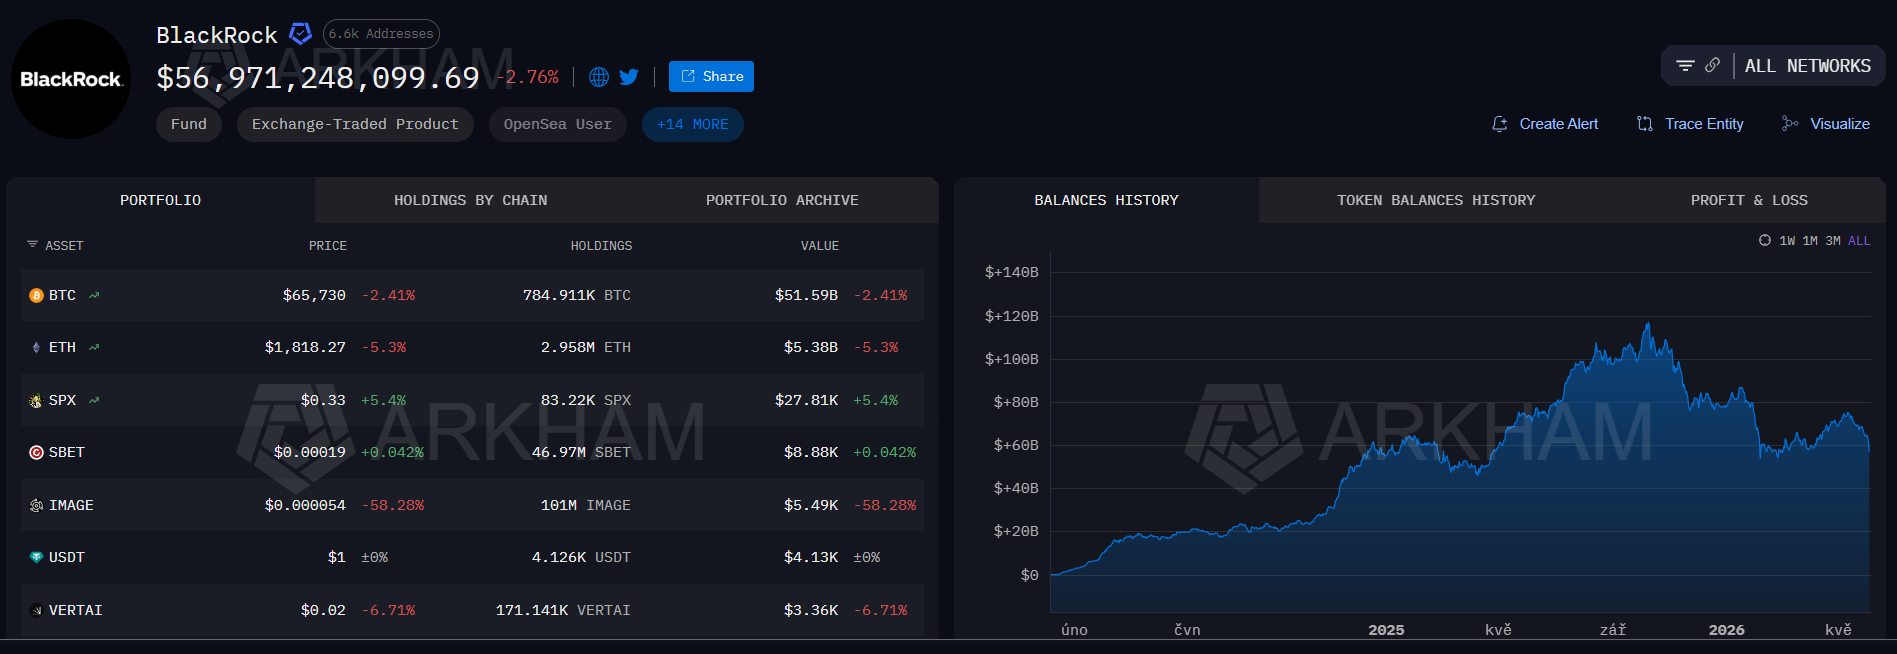
Task: Click Trace Entity
Action: (1690, 124)
